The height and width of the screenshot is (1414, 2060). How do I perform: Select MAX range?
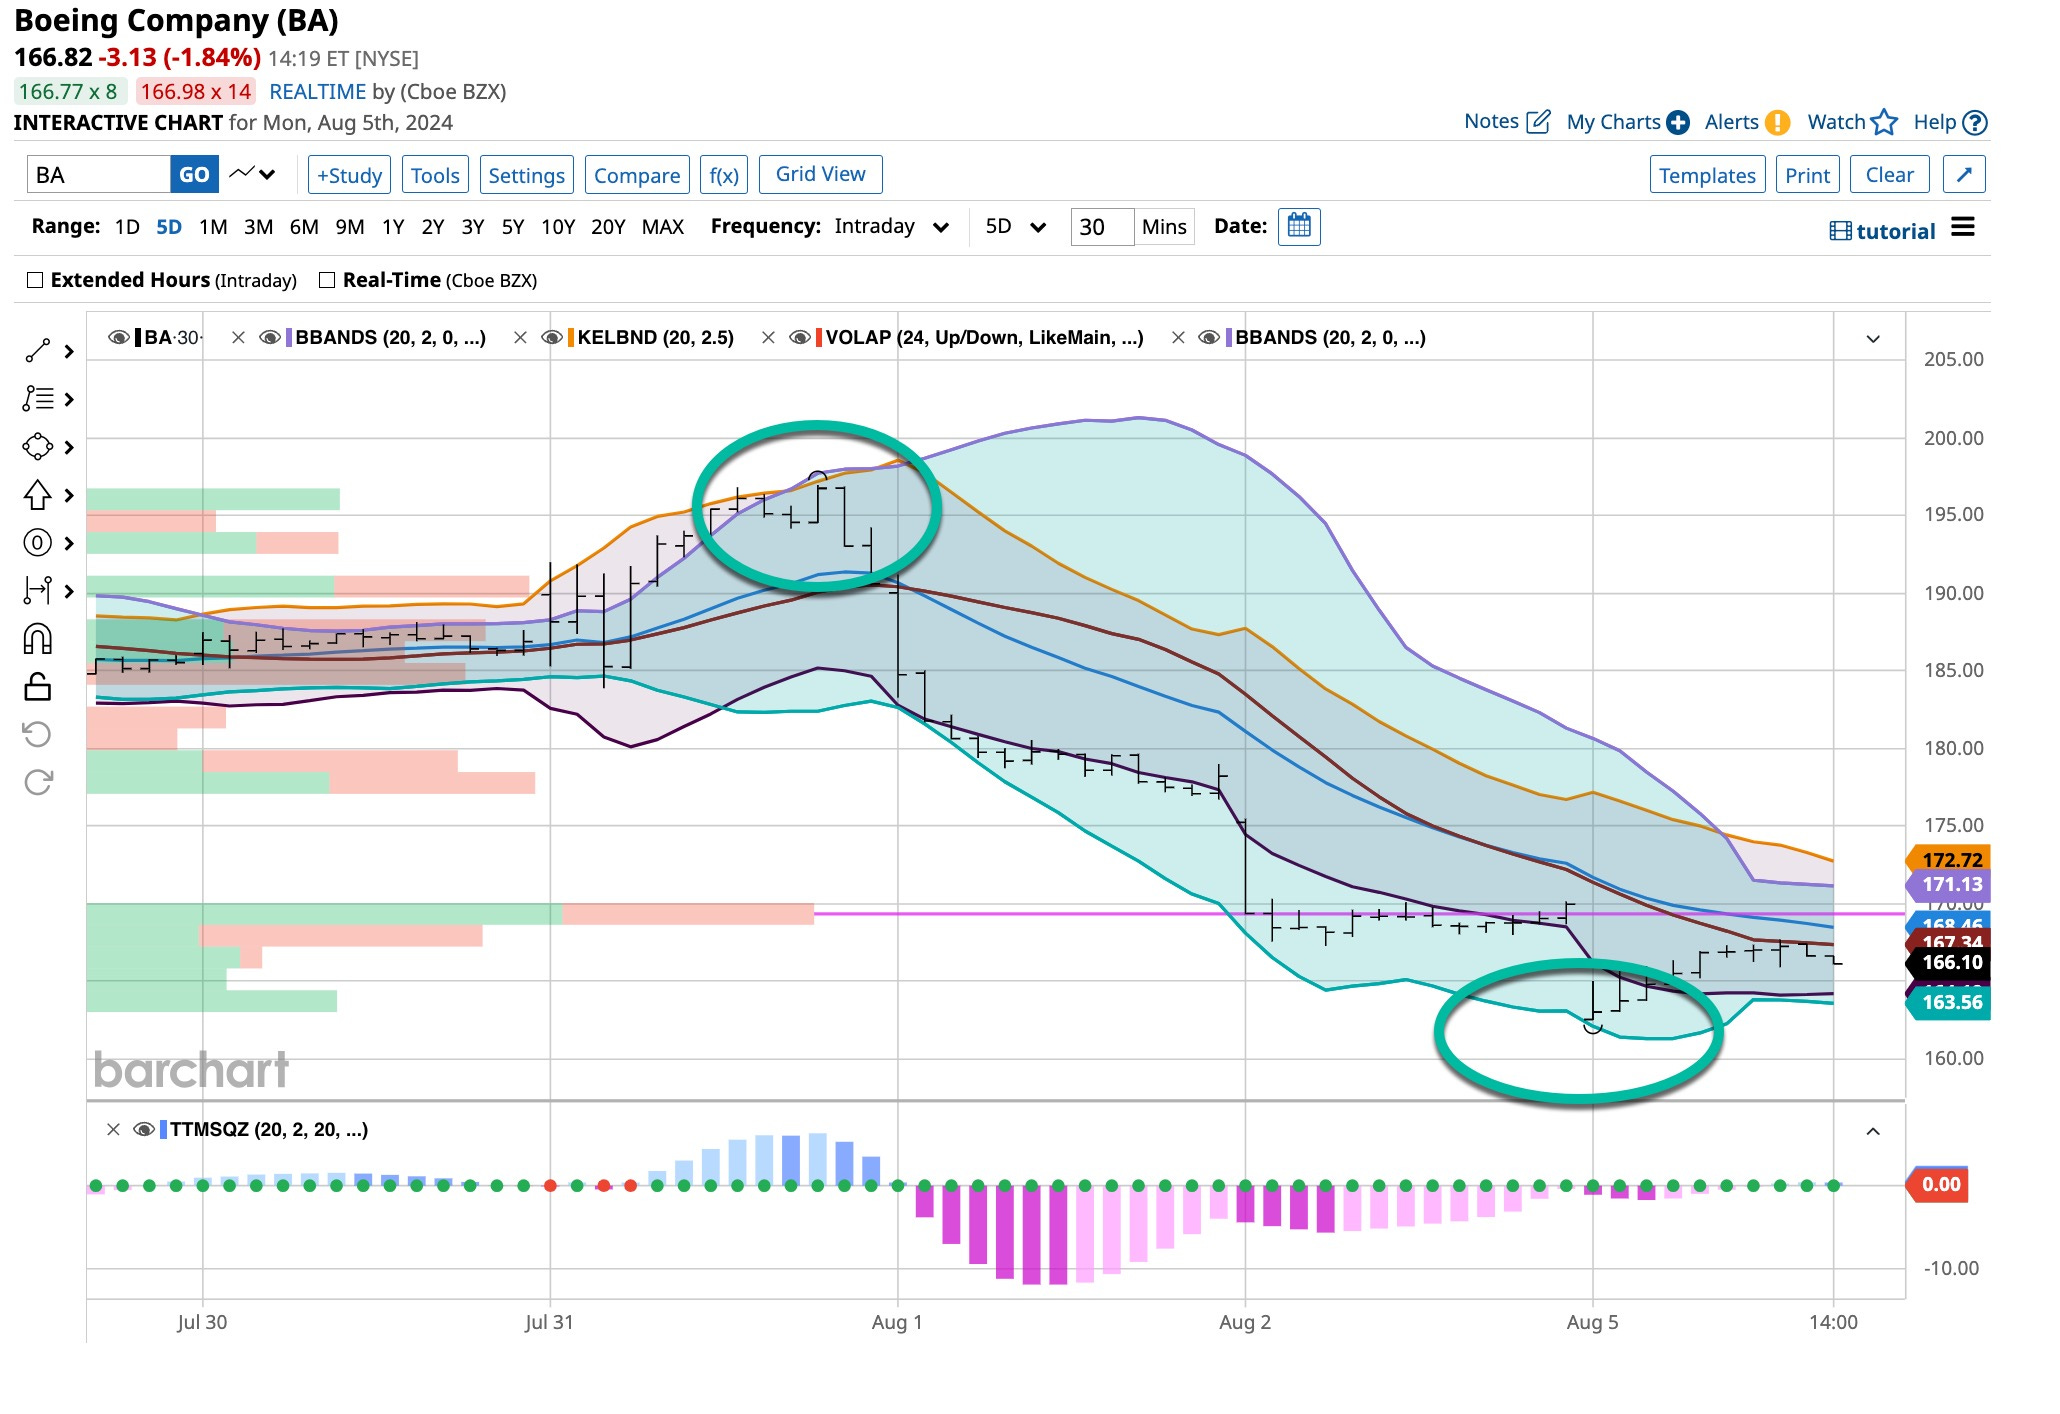pyautogui.click(x=663, y=227)
